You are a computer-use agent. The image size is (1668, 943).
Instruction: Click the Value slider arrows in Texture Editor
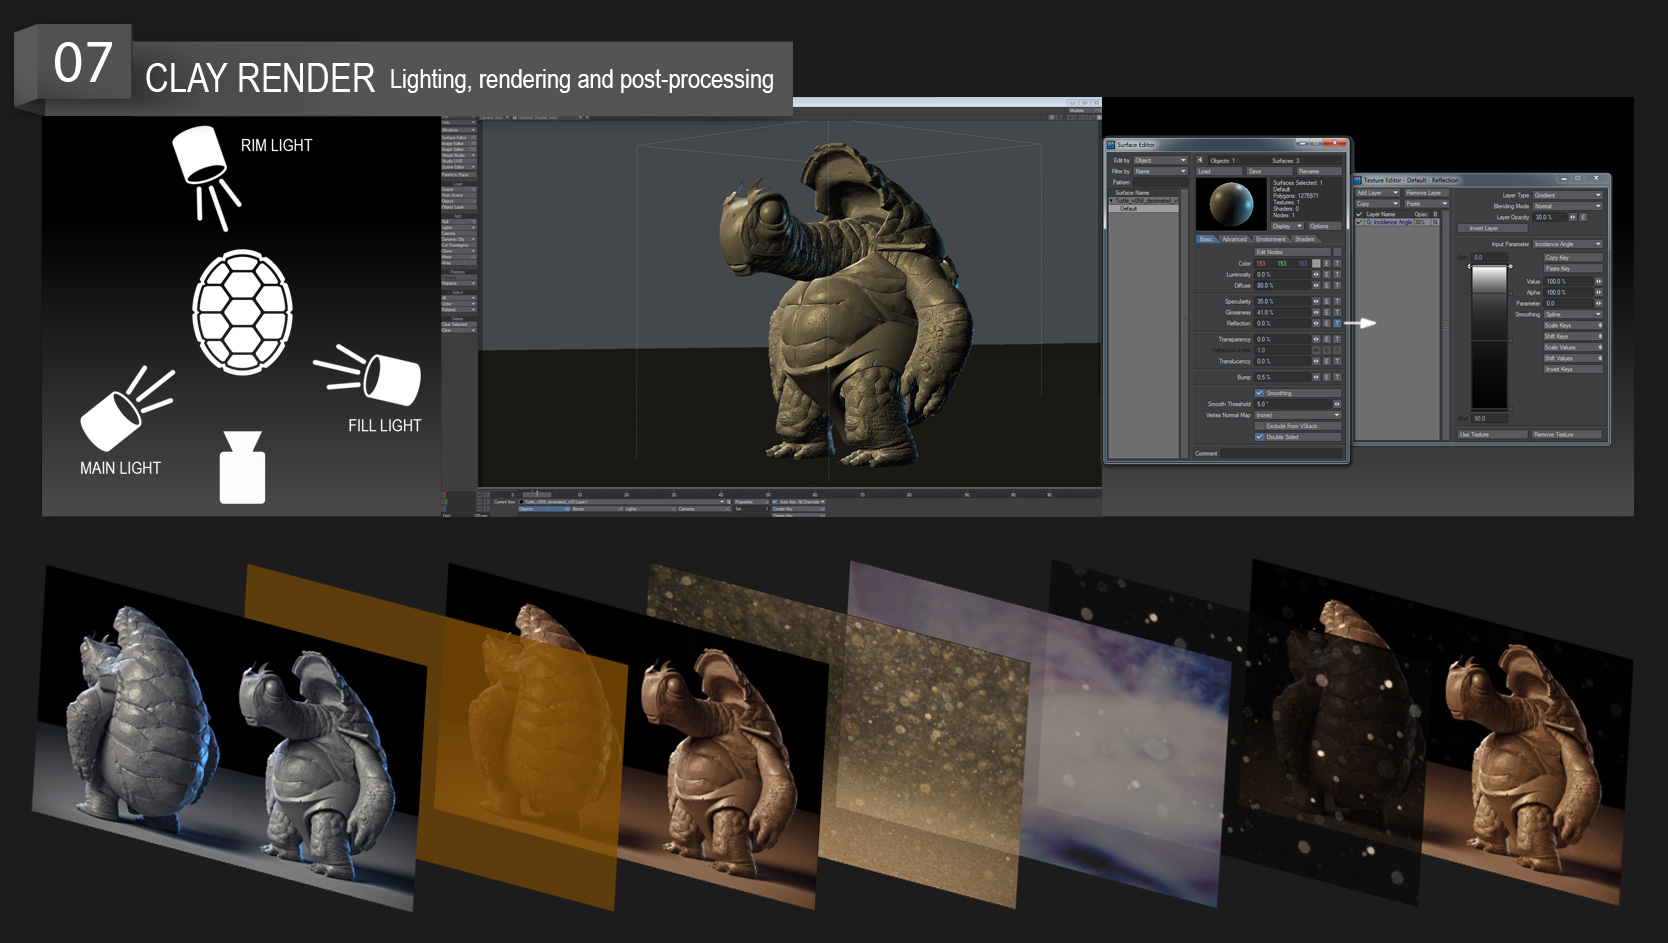pos(1599,281)
